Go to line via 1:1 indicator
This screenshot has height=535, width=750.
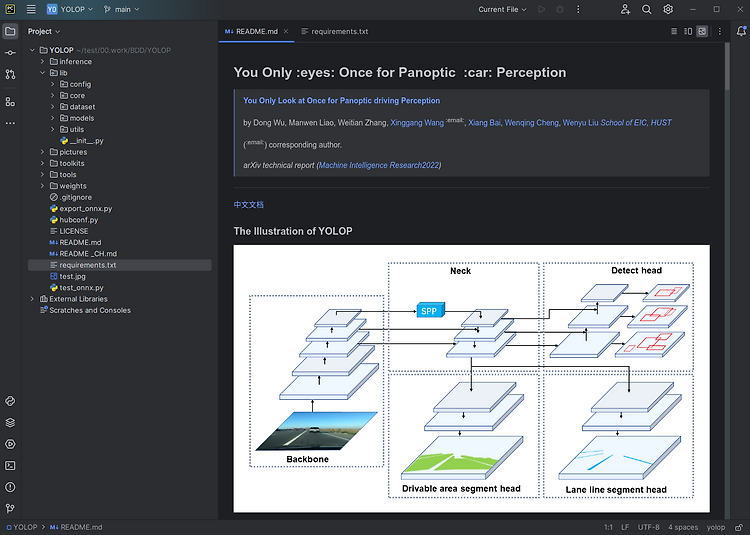pyautogui.click(x=608, y=527)
